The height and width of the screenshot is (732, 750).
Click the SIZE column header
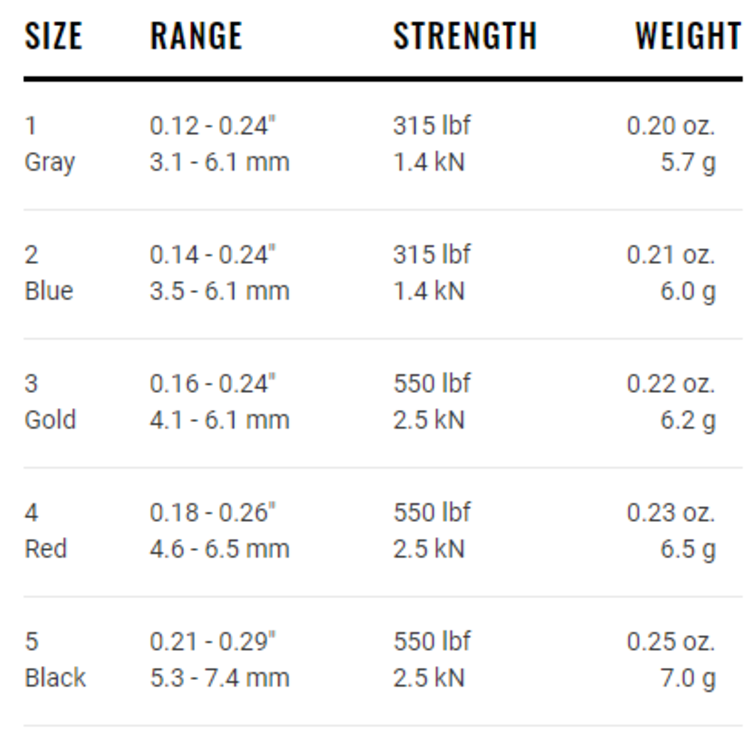click(x=53, y=37)
